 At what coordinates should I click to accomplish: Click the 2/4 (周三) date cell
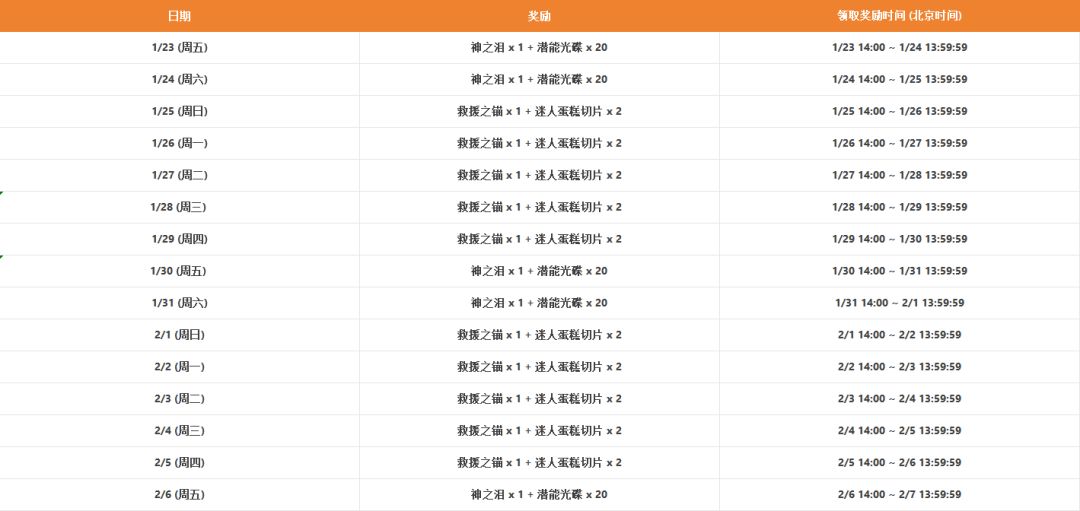tap(179, 431)
